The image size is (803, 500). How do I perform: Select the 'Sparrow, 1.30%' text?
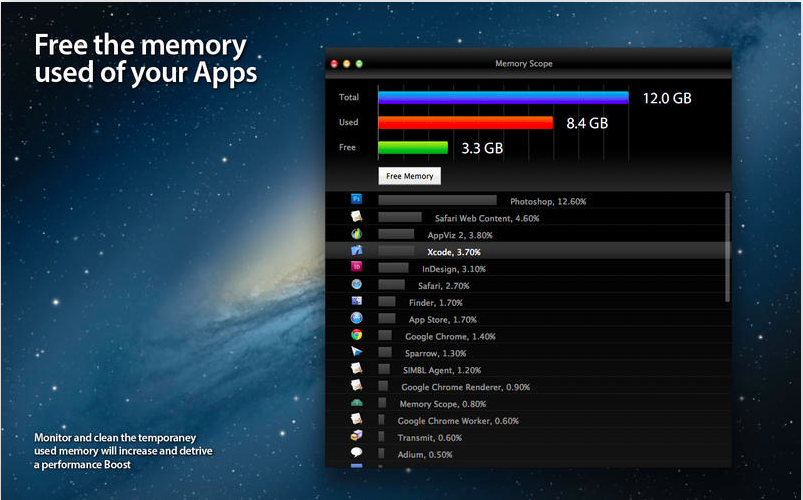click(x=435, y=353)
